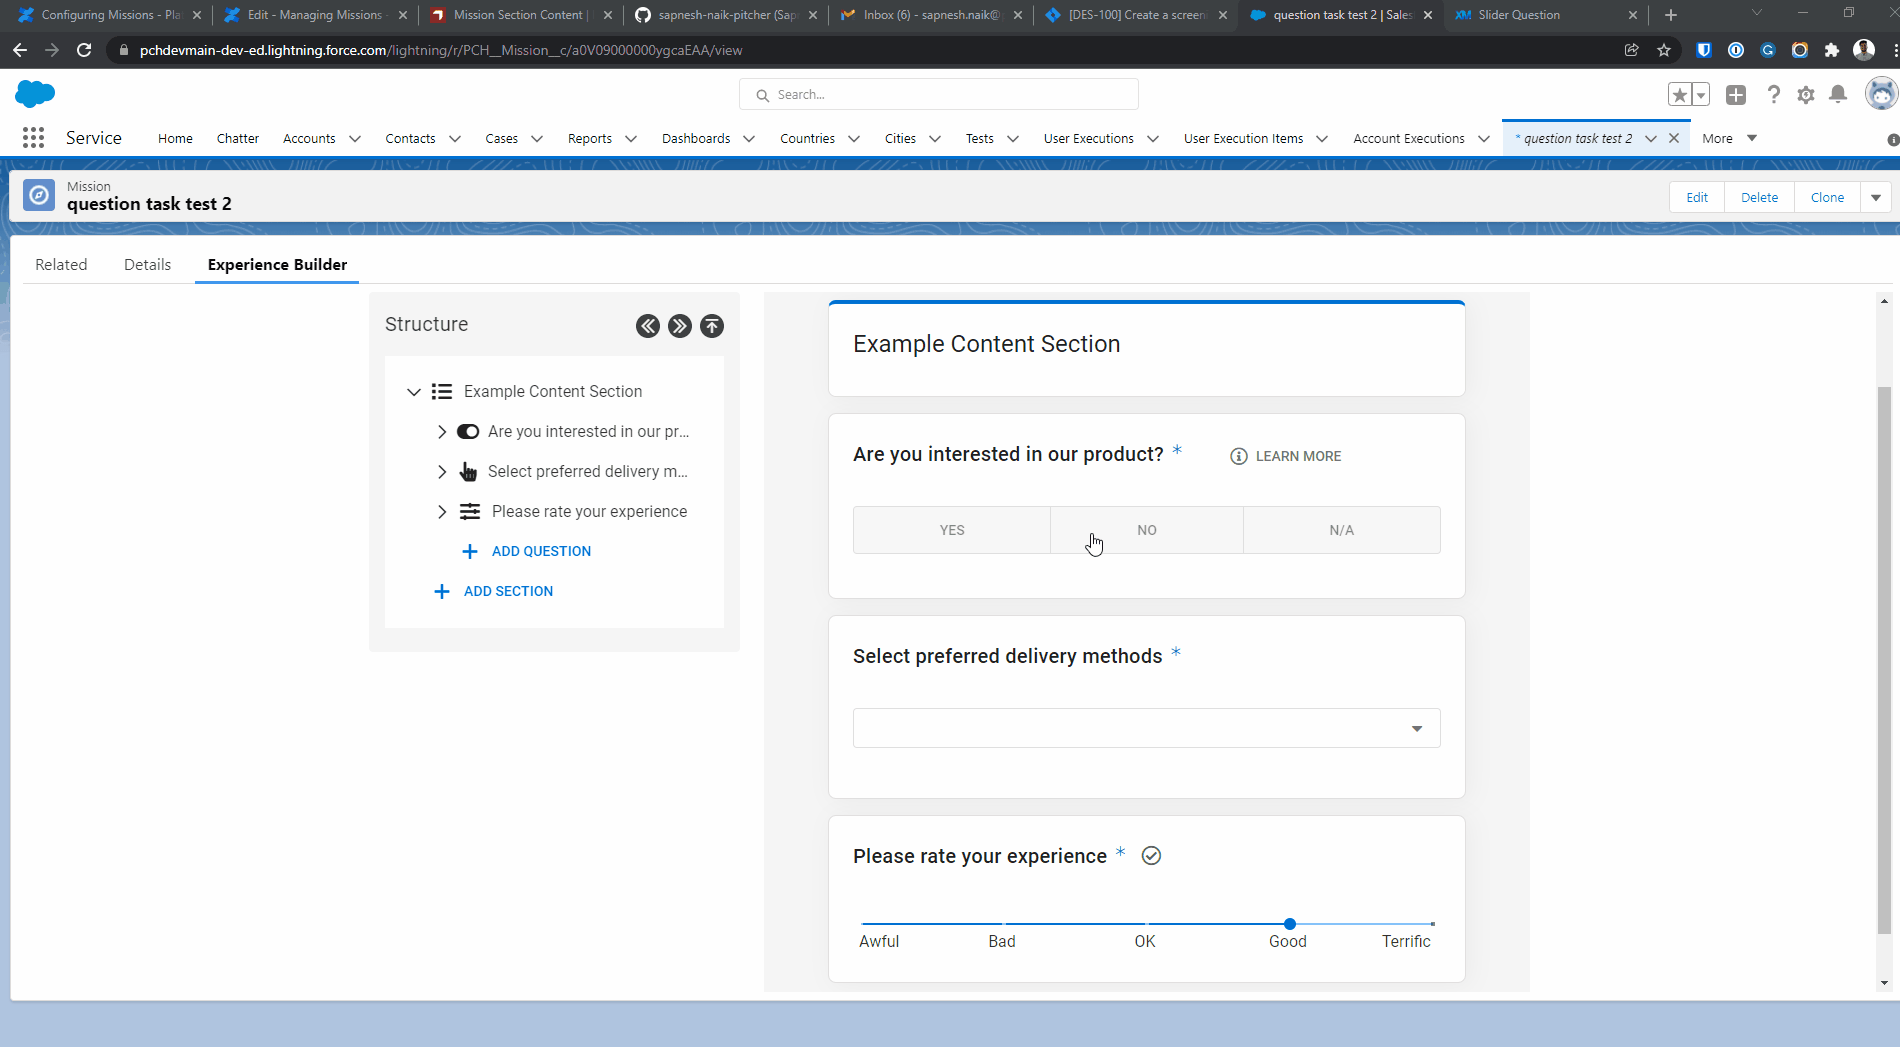Click the expand-all double right arrow icon
Viewport: 1900px width, 1047px height.
(680, 326)
